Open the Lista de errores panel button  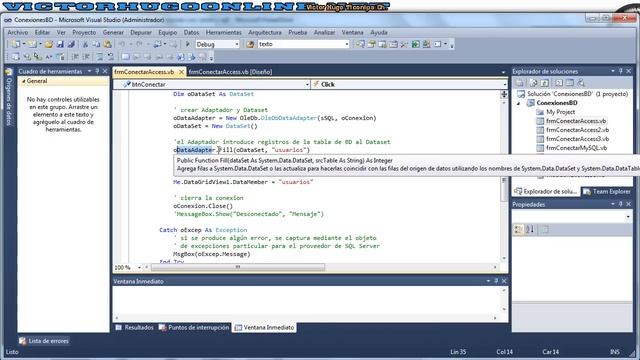44,341
